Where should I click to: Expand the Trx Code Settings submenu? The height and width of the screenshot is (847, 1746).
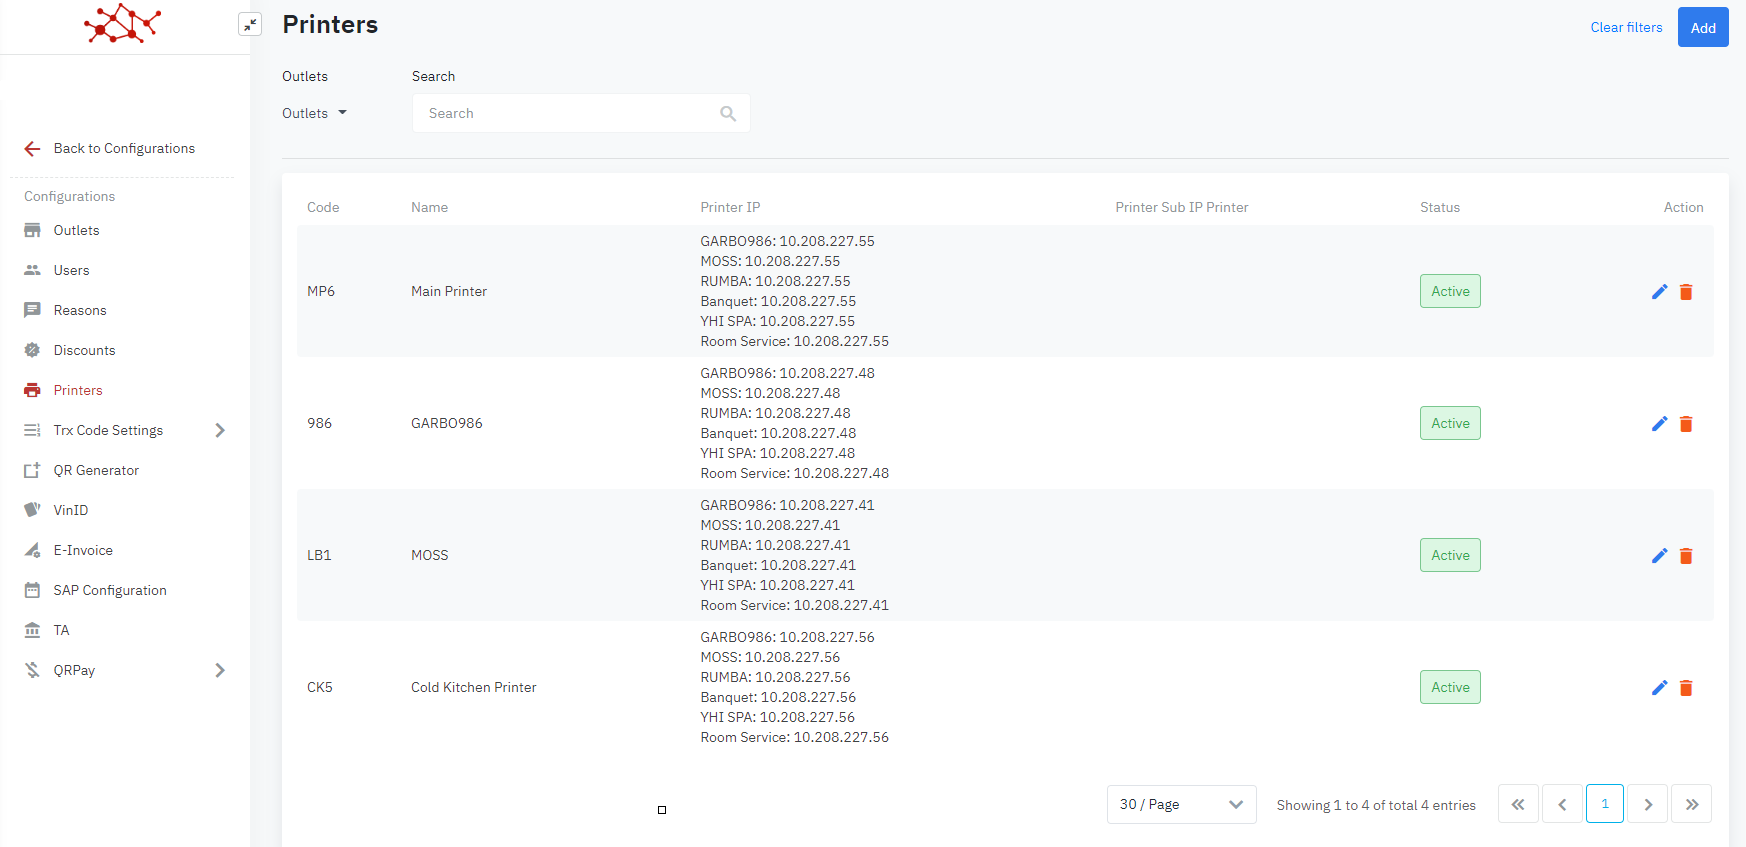(x=220, y=431)
